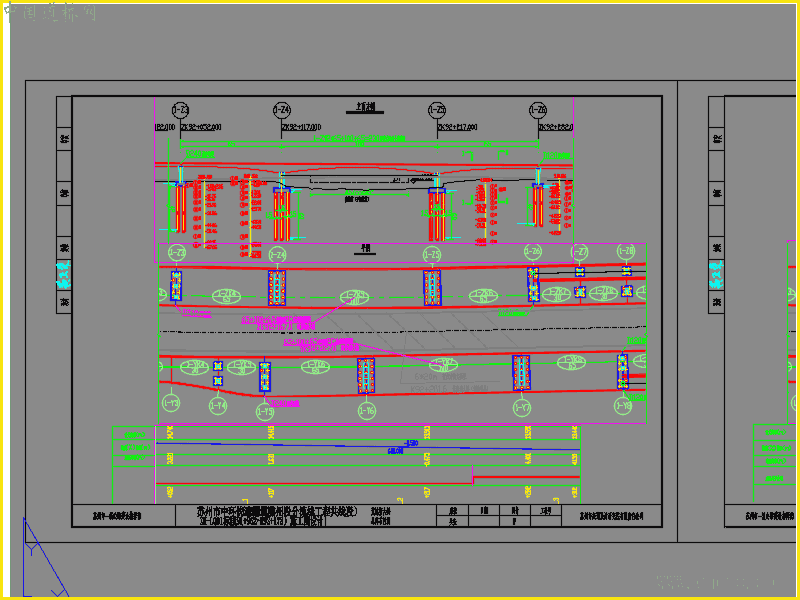Click the project title in title block

[x=278, y=516]
